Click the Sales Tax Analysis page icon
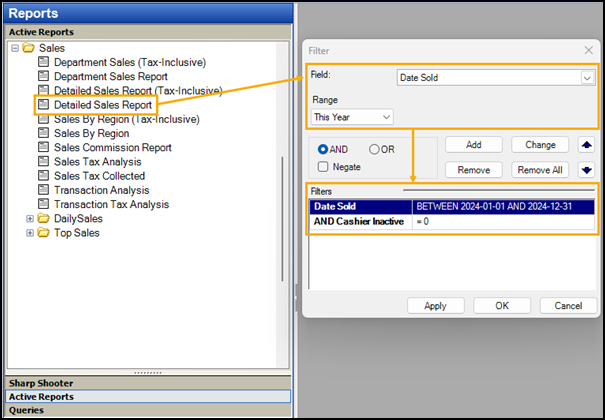This screenshot has width=605, height=420. tap(44, 161)
